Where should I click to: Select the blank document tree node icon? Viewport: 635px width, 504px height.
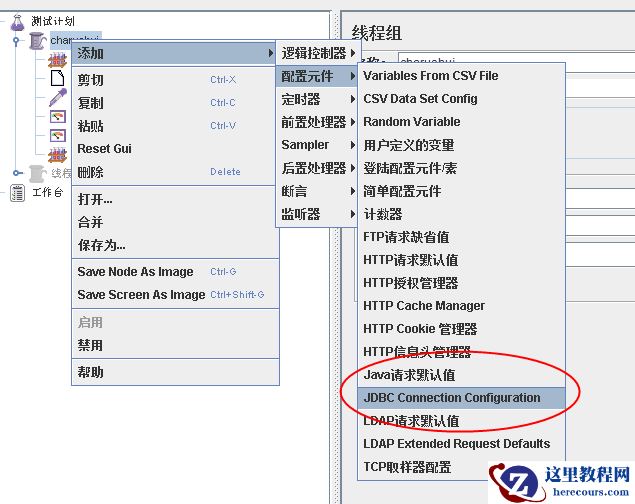[57, 78]
